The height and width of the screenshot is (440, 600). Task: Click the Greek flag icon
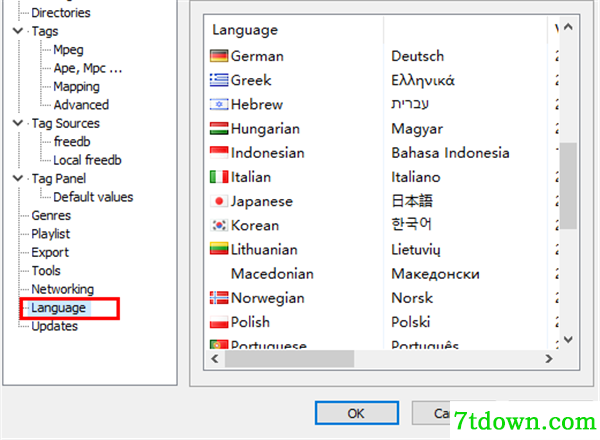(219, 80)
